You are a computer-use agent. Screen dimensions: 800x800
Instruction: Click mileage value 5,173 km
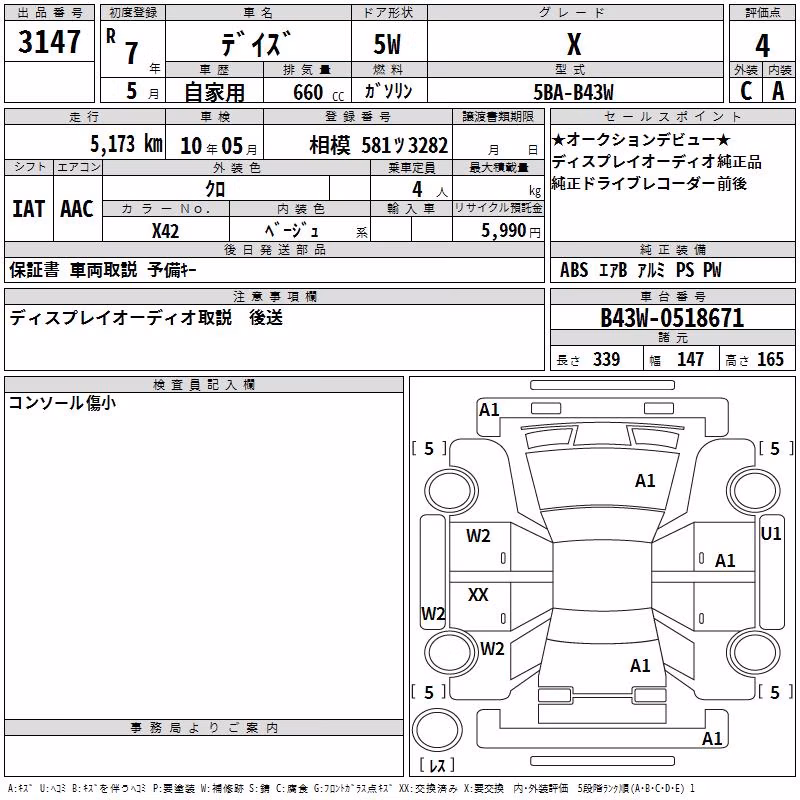(126, 144)
